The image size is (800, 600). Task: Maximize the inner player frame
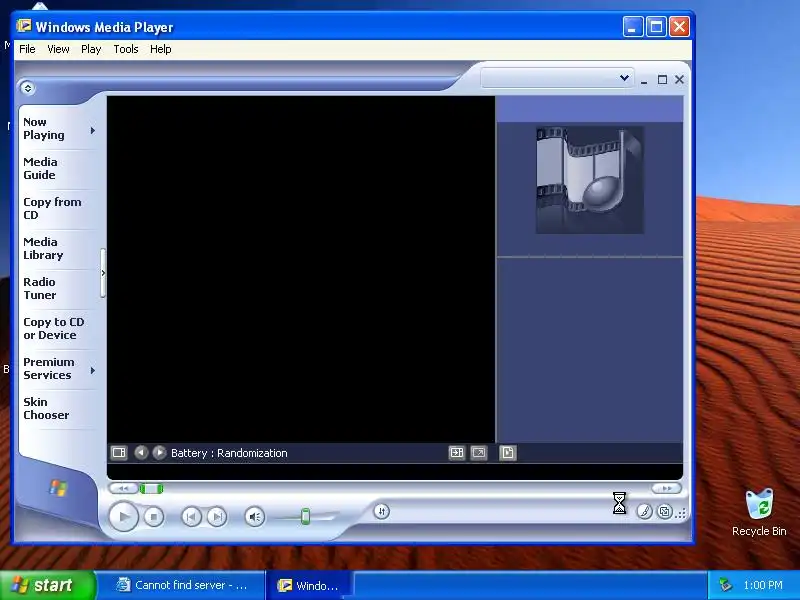662,80
